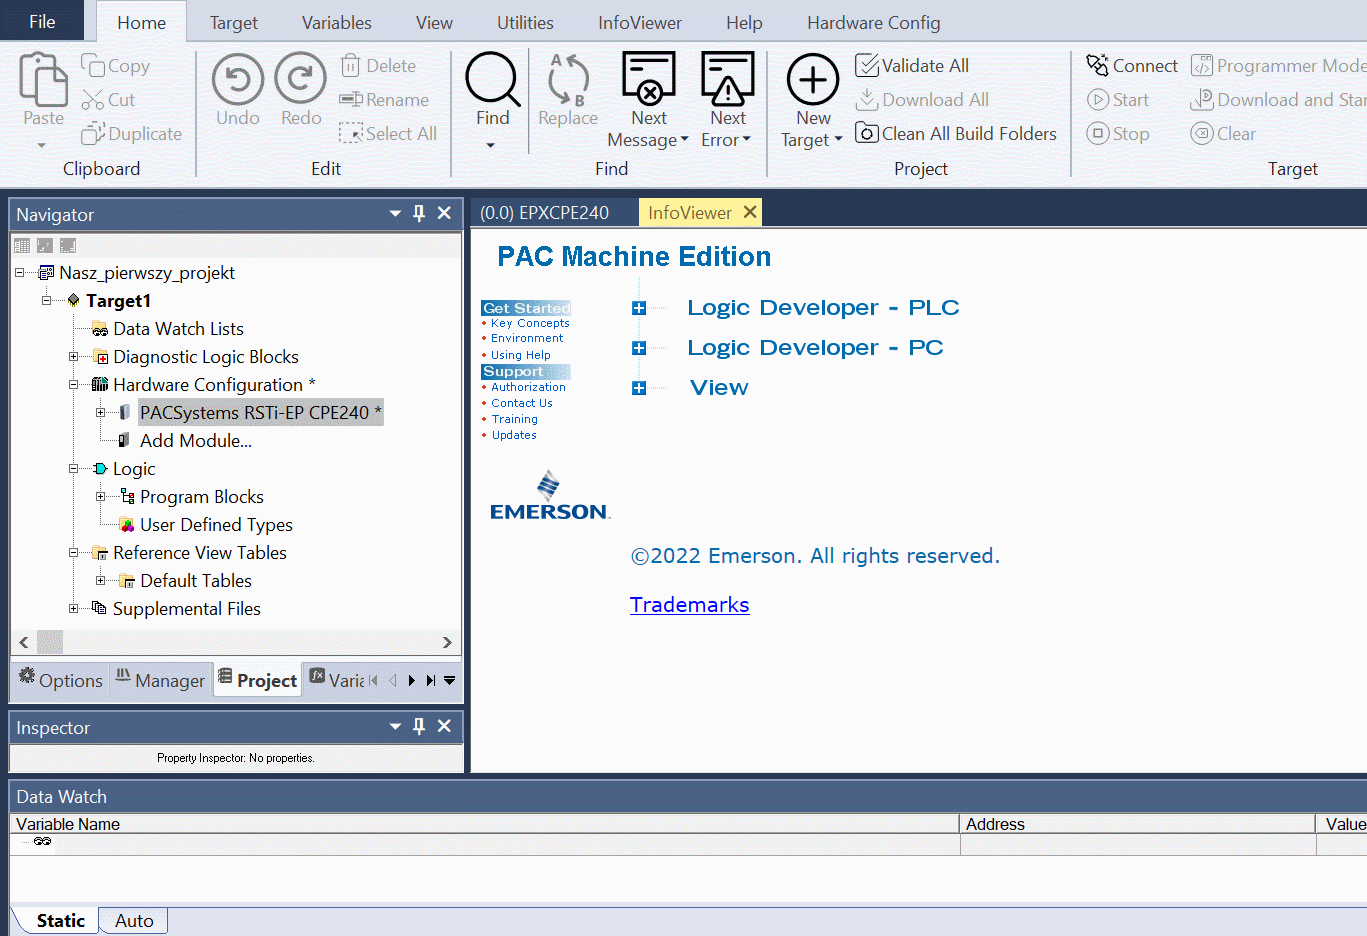Switch to the (0.0) EPXCPE240 document tab
Screen dimensions: 1367x936
click(544, 213)
